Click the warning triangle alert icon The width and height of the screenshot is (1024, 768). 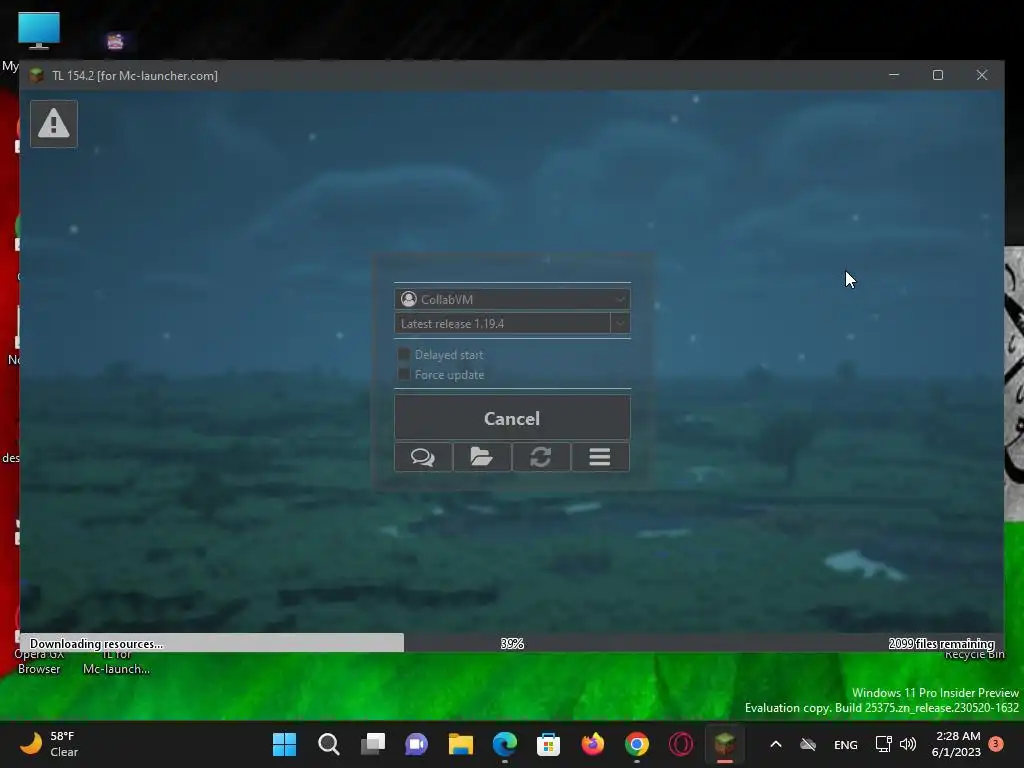[54, 123]
